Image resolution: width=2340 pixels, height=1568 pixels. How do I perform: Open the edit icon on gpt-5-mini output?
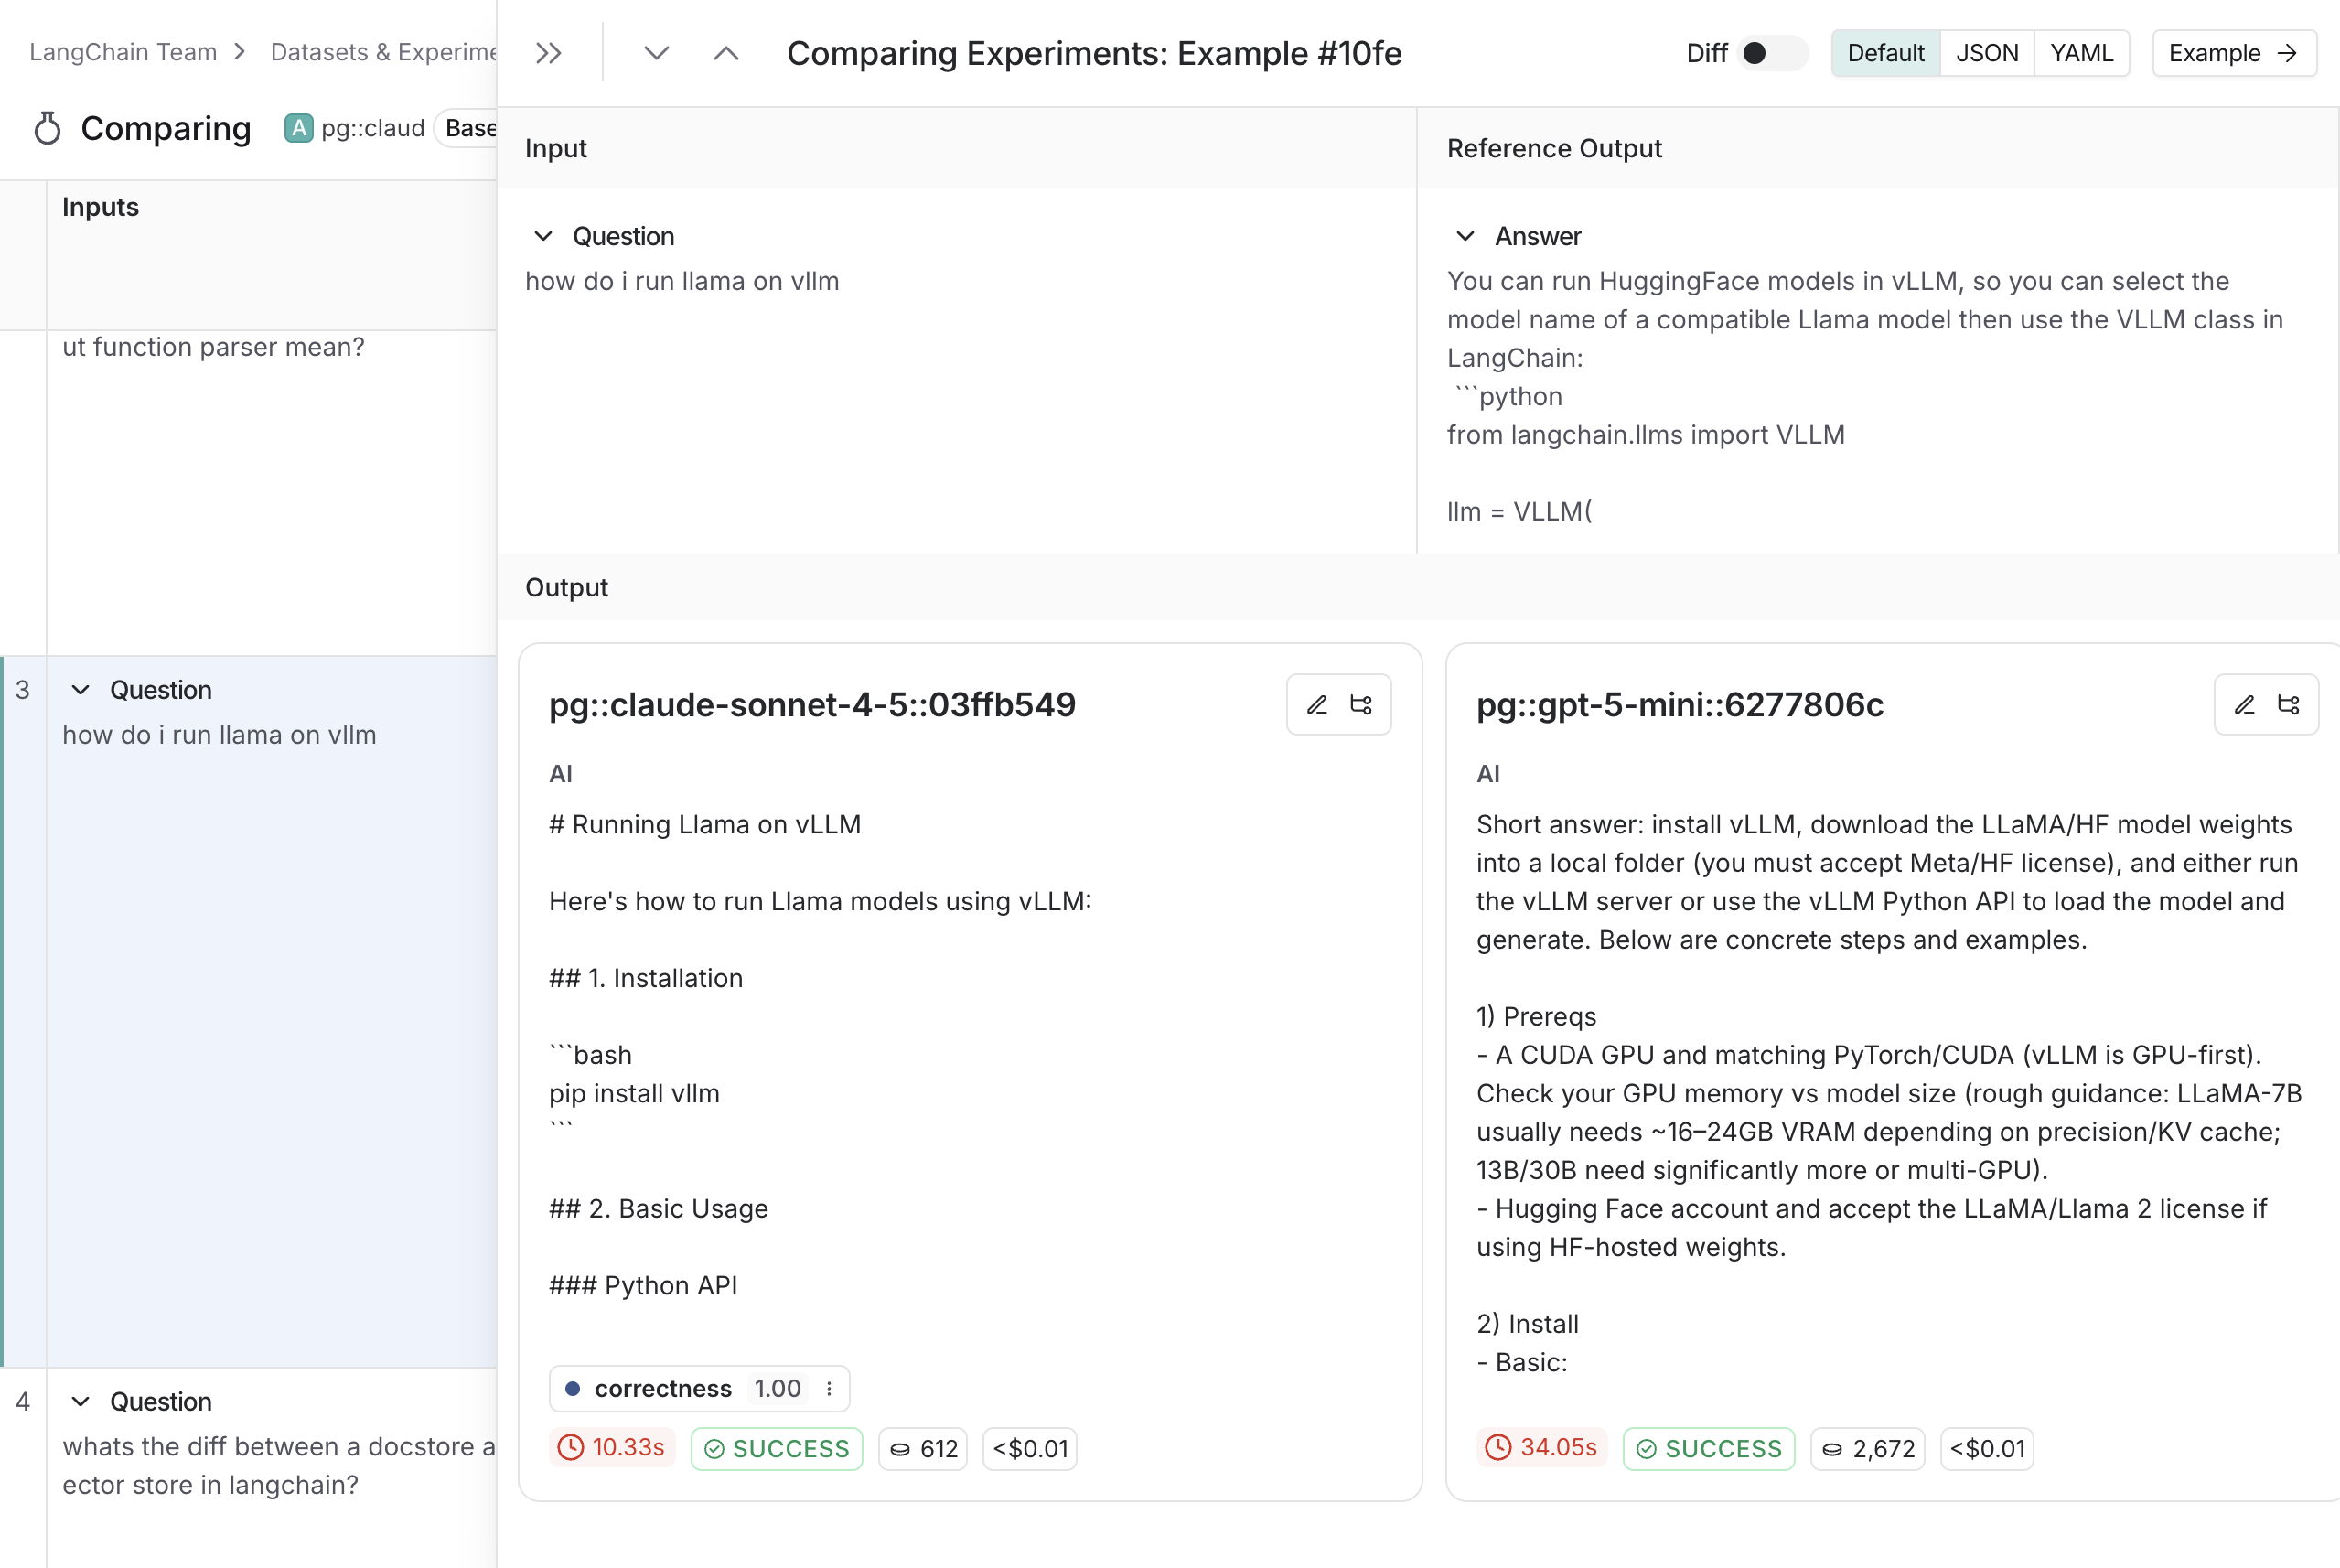click(2244, 704)
